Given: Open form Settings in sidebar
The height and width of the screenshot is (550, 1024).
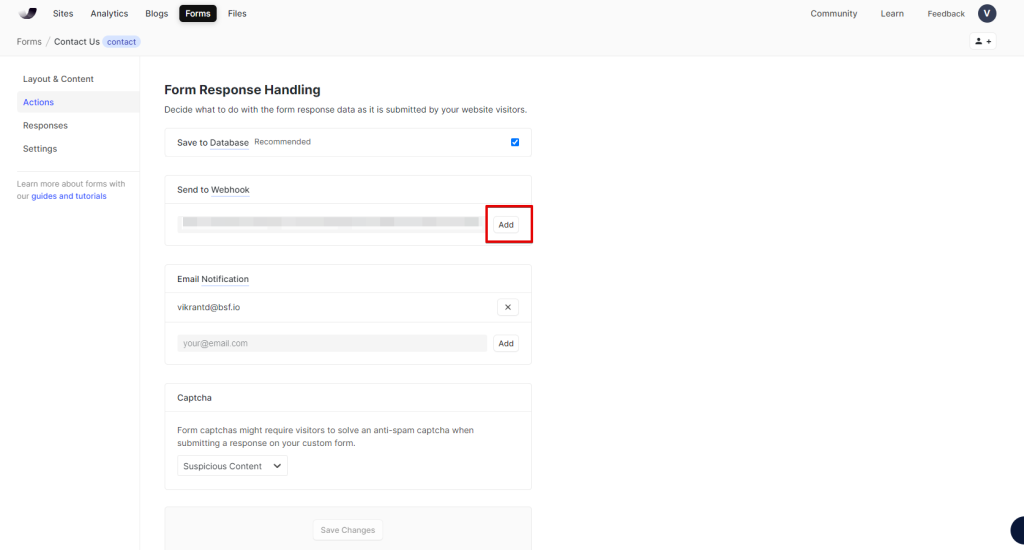Looking at the screenshot, I should pos(40,149).
